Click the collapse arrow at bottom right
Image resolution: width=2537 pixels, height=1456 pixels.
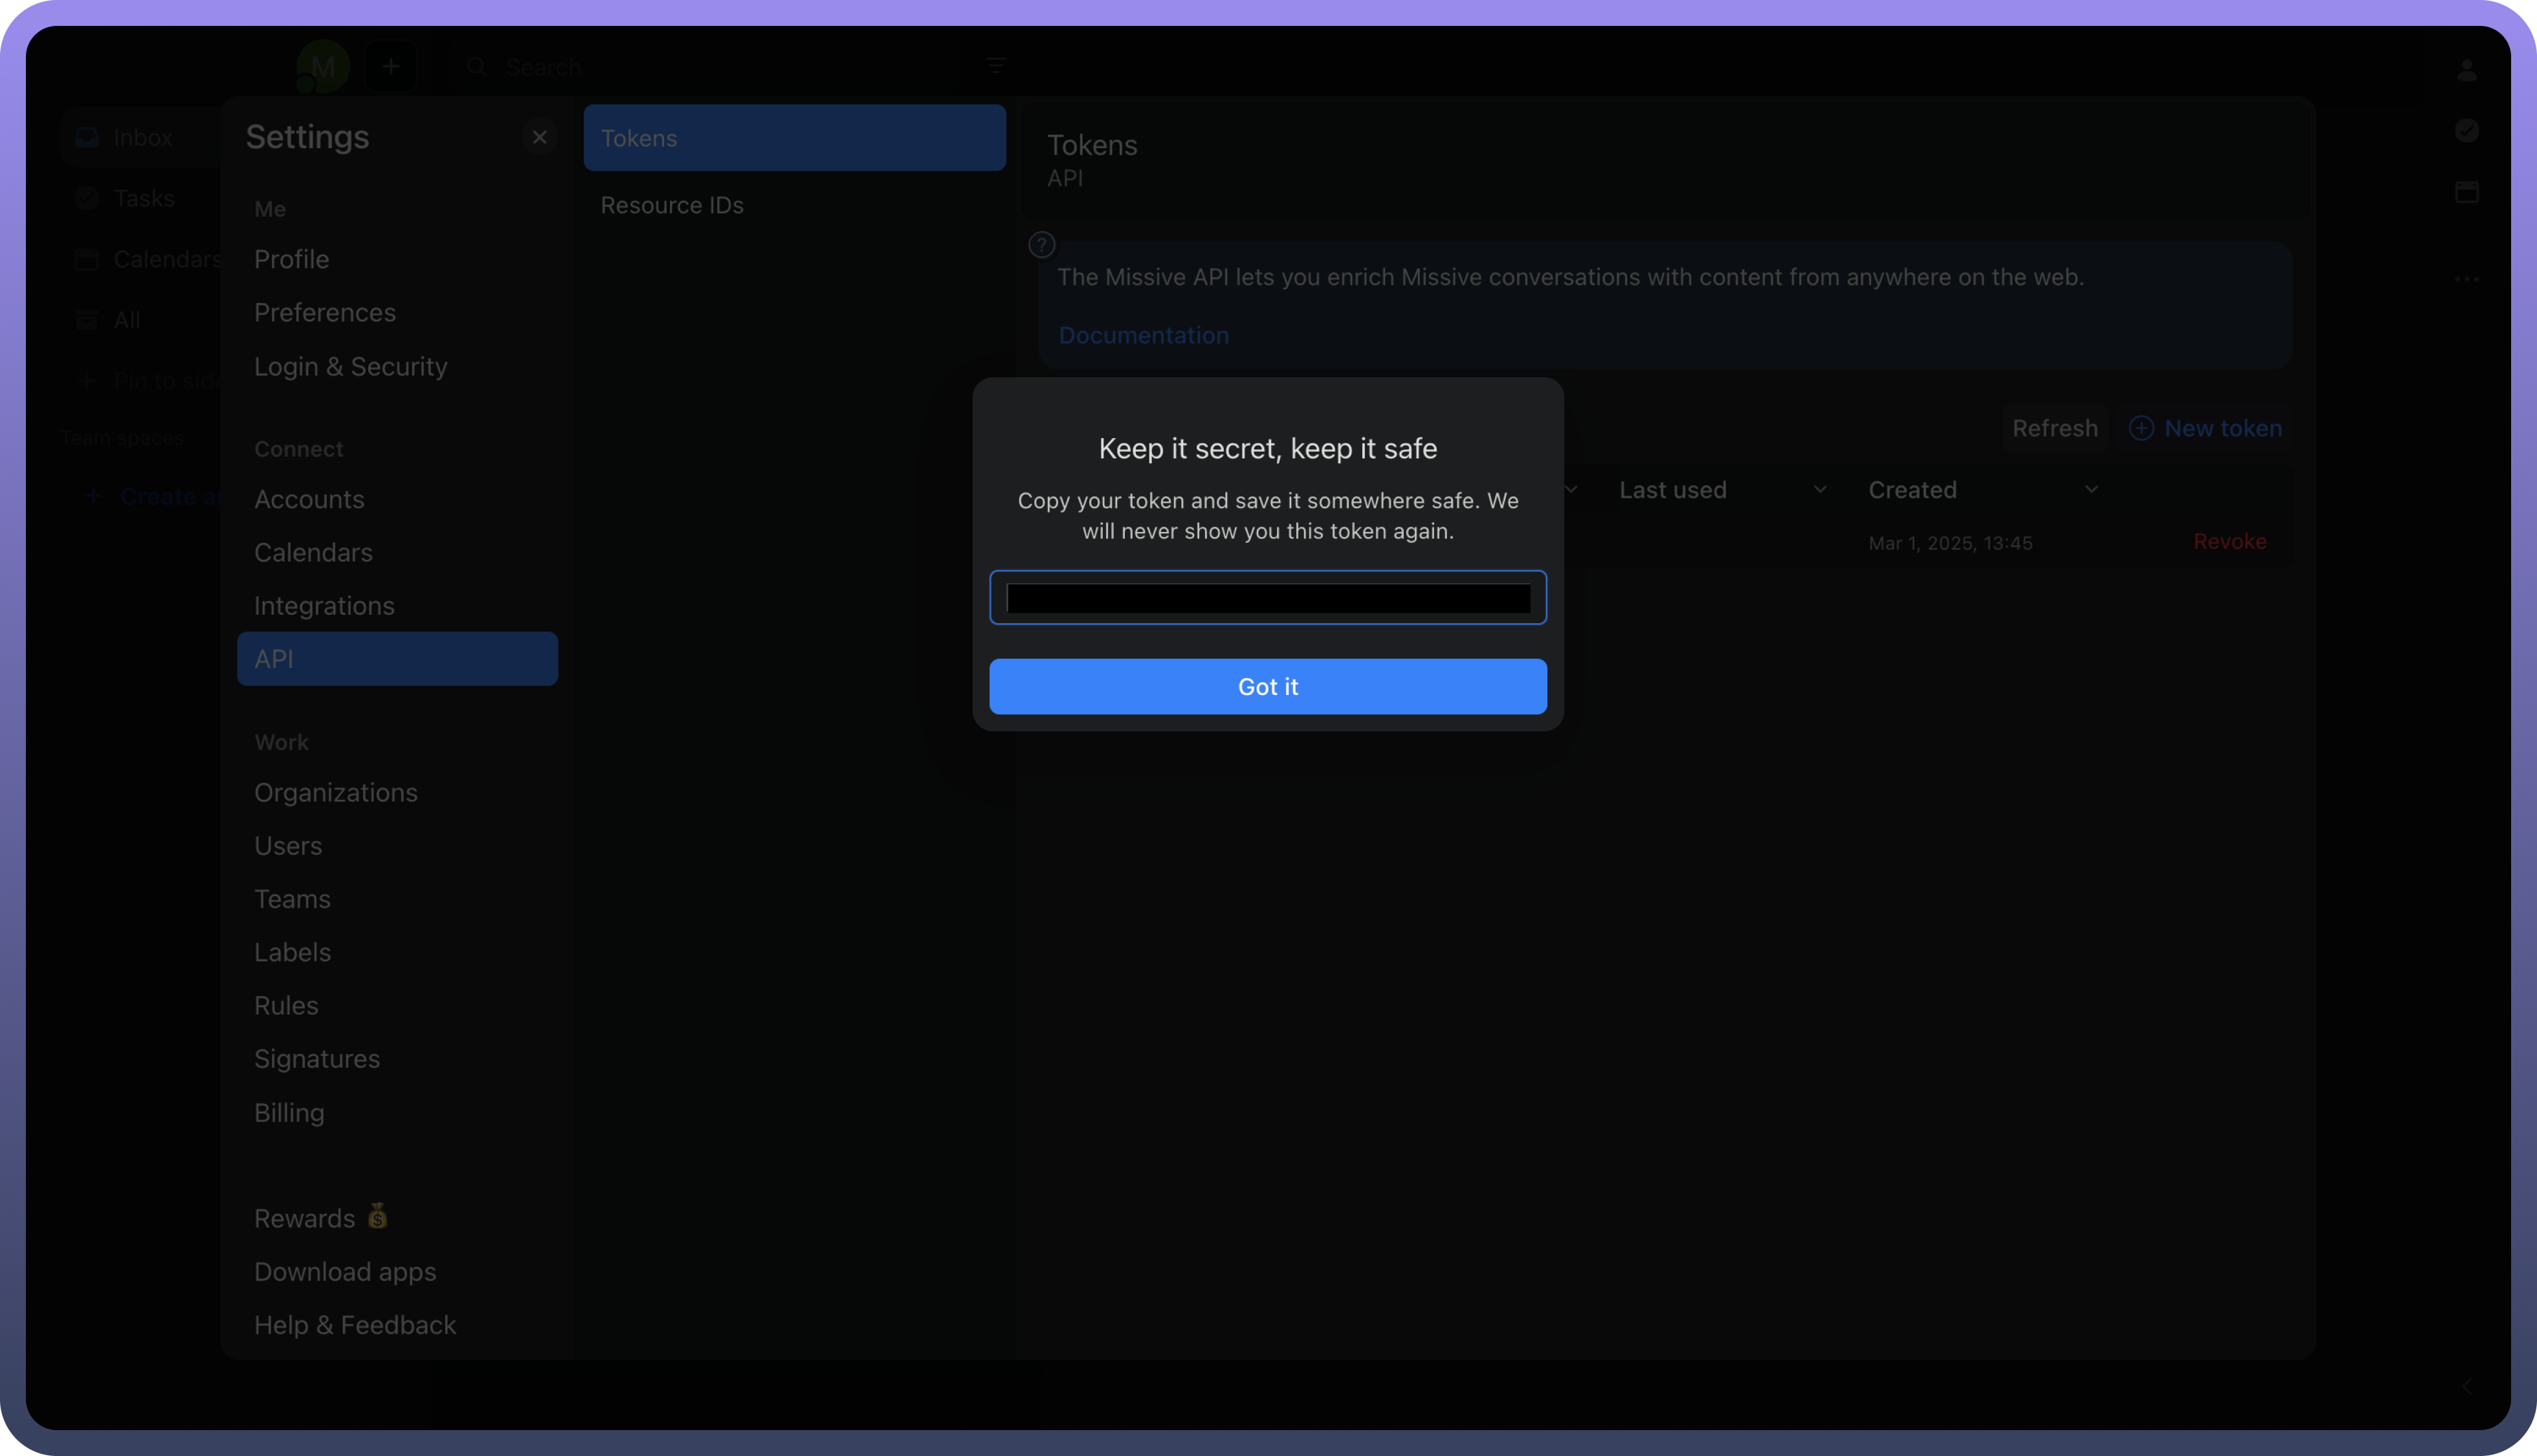(x=2466, y=1387)
